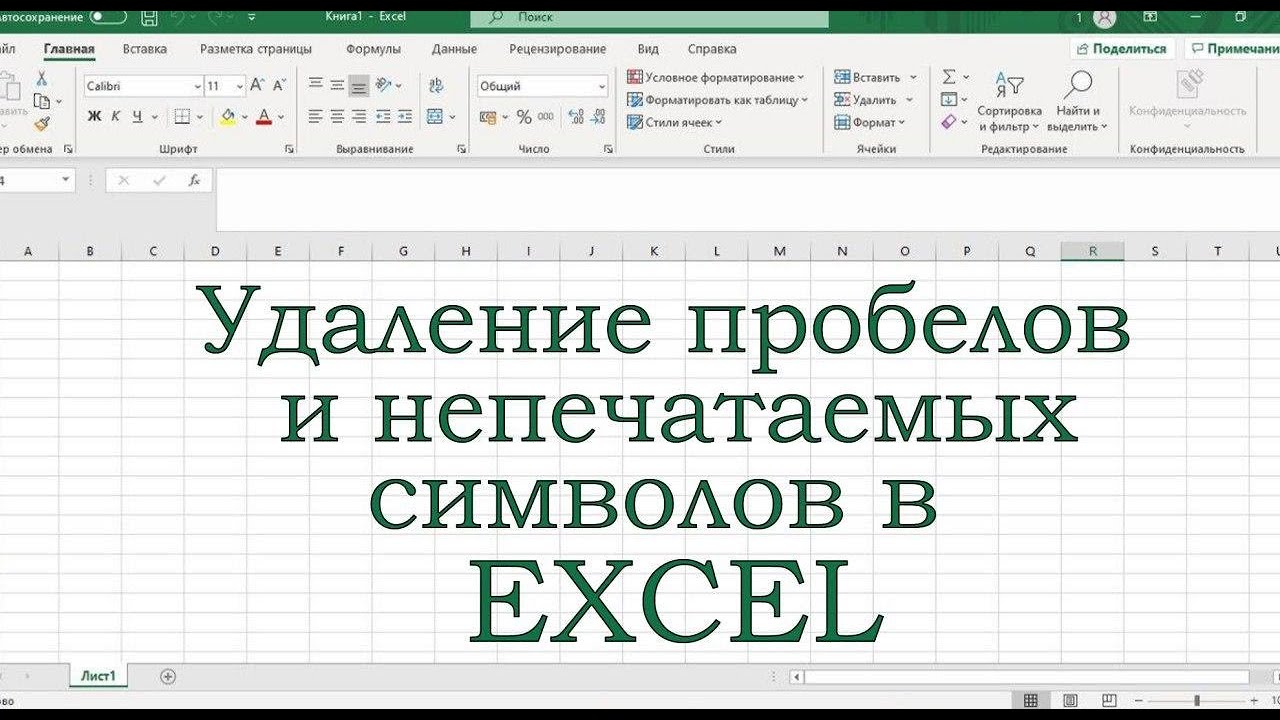
Task: Align text to middle of cell
Action: 337,86
